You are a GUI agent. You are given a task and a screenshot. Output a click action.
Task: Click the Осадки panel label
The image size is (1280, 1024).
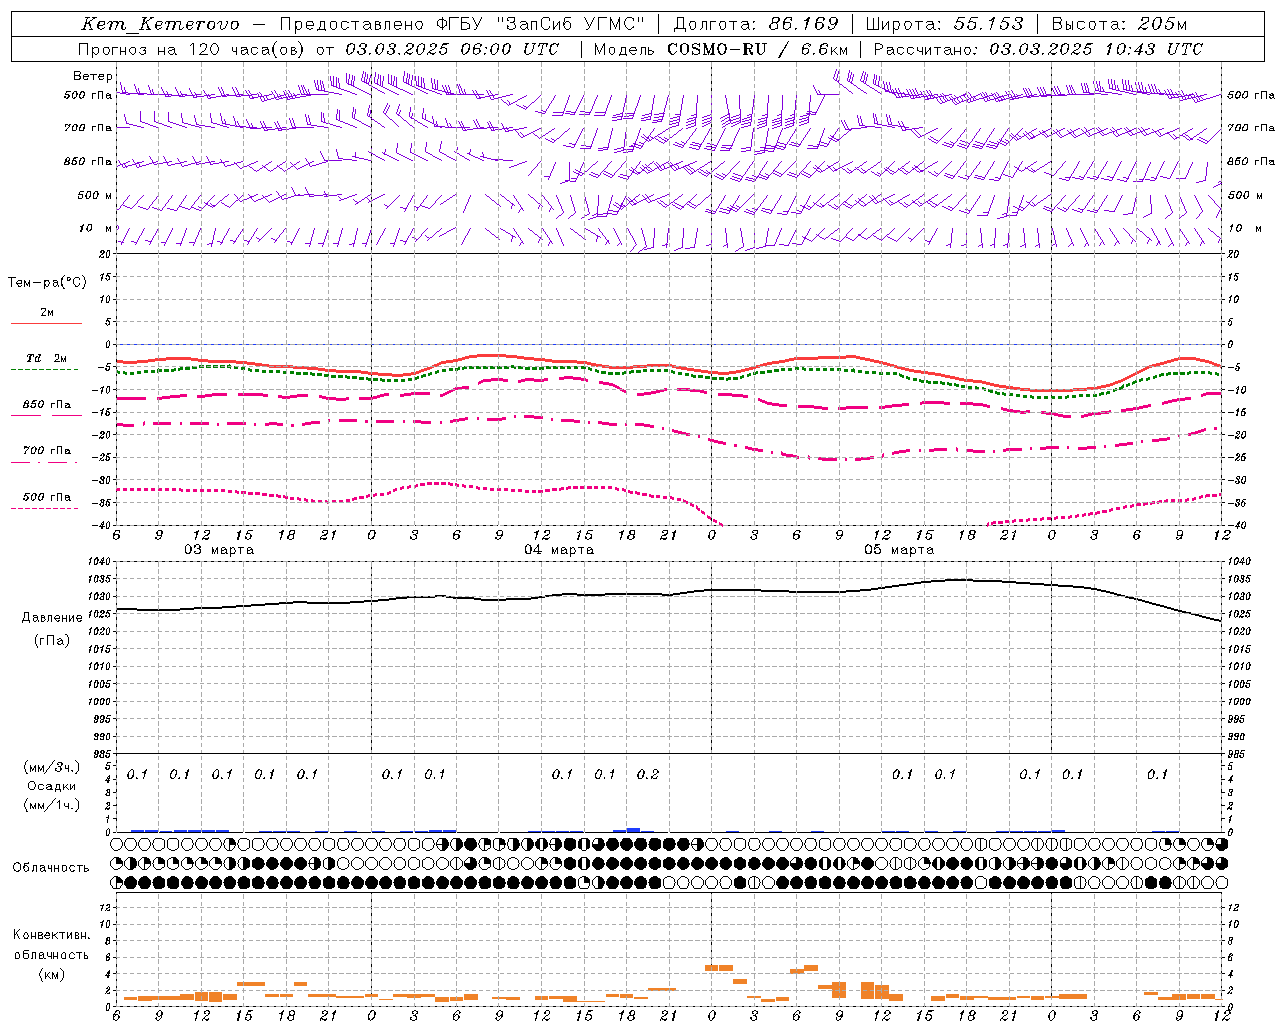click(x=51, y=786)
